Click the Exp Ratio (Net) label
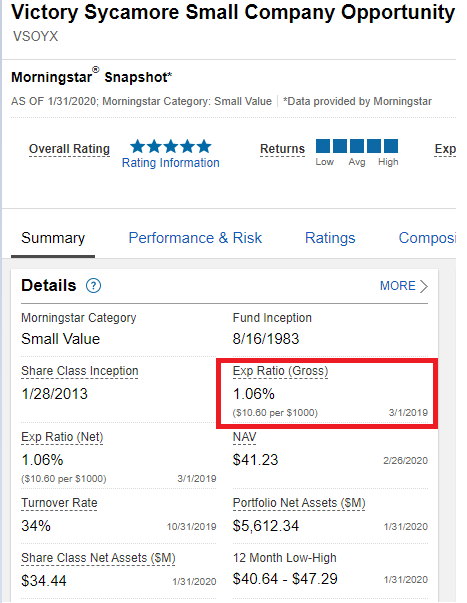This screenshot has width=467, height=603. point(62,437)
